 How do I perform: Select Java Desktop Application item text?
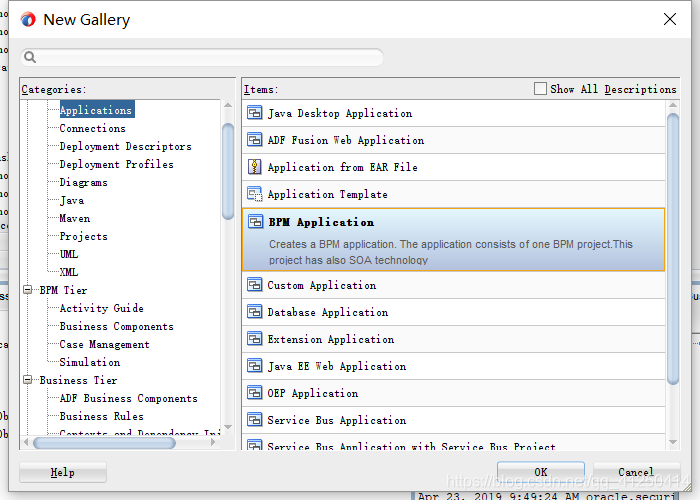[340, 113]
